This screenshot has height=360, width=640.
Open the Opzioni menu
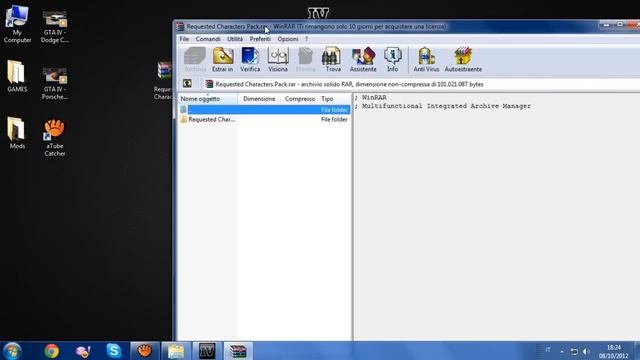pos(288,39)
